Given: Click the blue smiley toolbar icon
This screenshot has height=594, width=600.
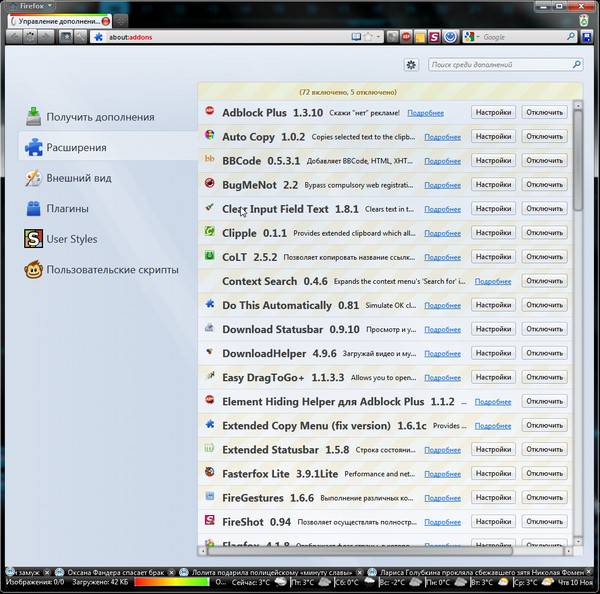Looking at the screenshot, I should pyautogui.click(x=450, y=37).
